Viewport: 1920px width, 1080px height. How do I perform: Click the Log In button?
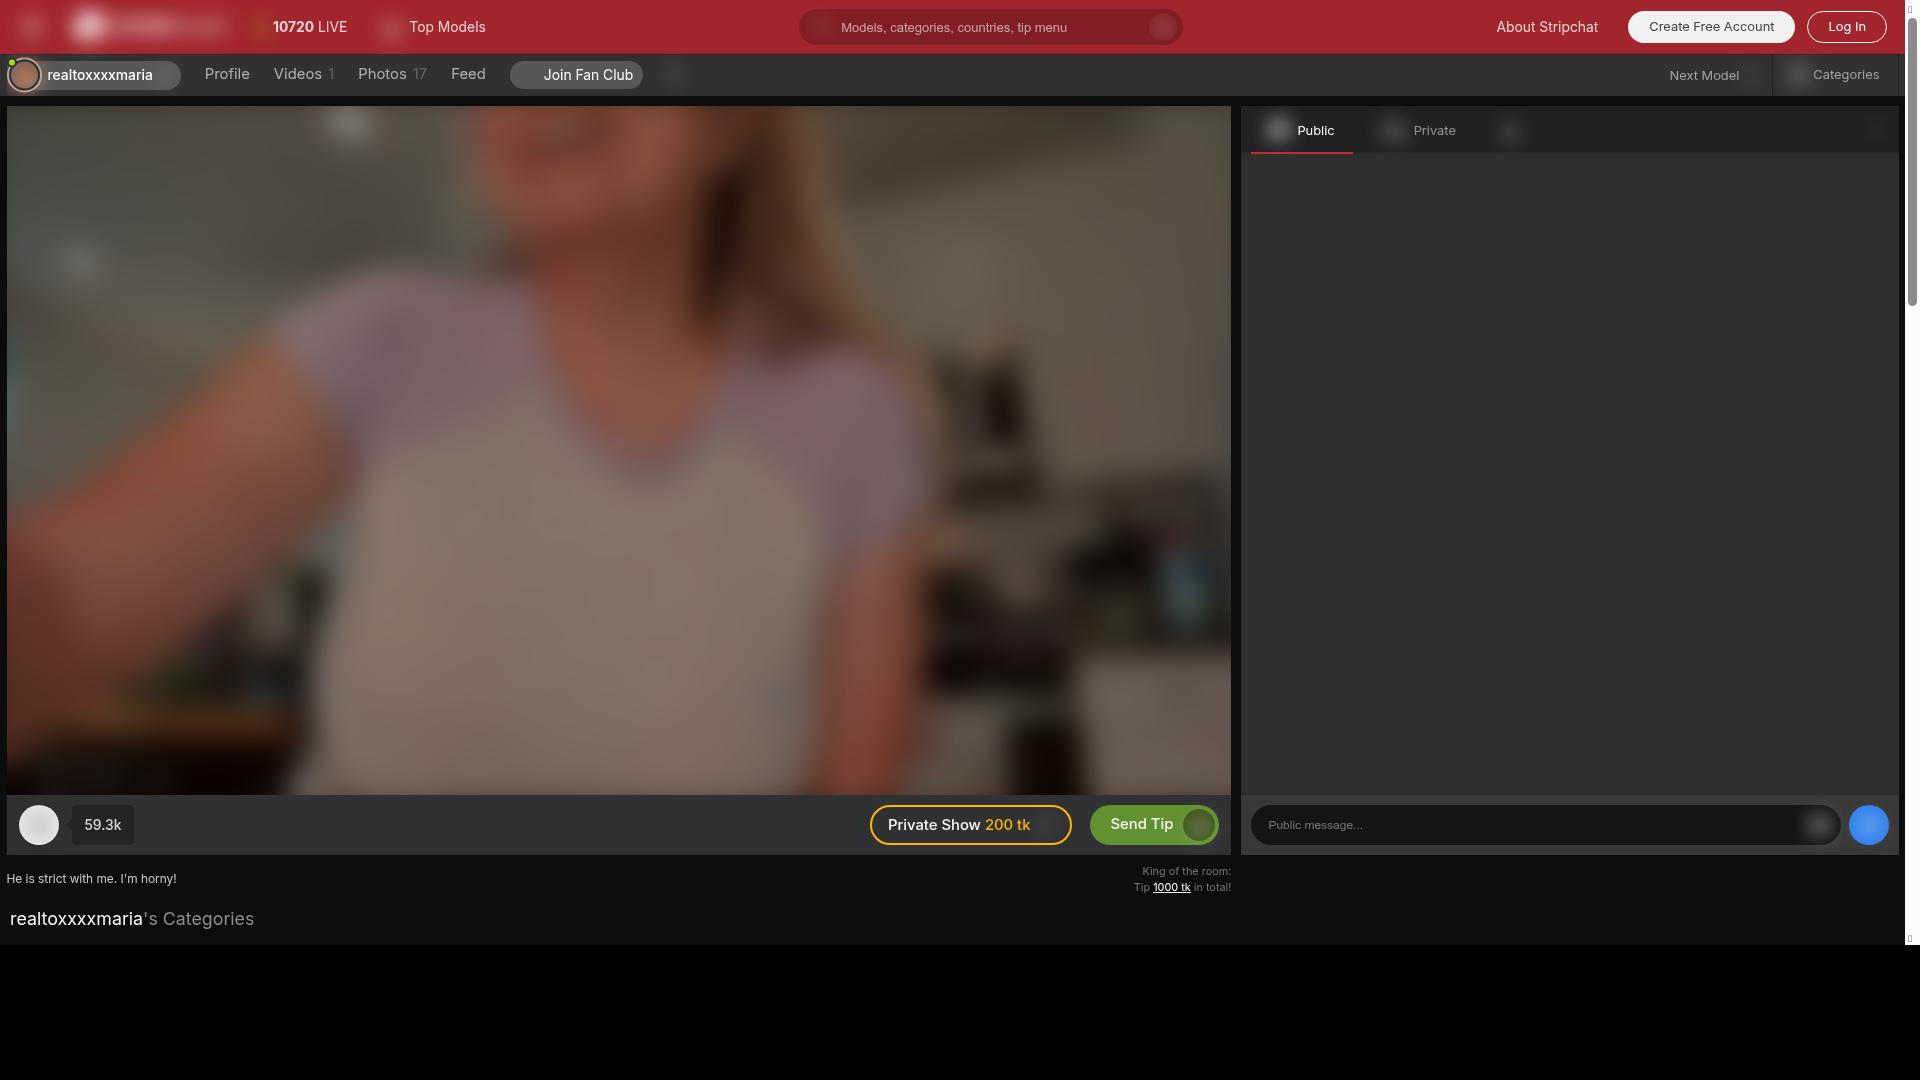tap(1846, 27)
